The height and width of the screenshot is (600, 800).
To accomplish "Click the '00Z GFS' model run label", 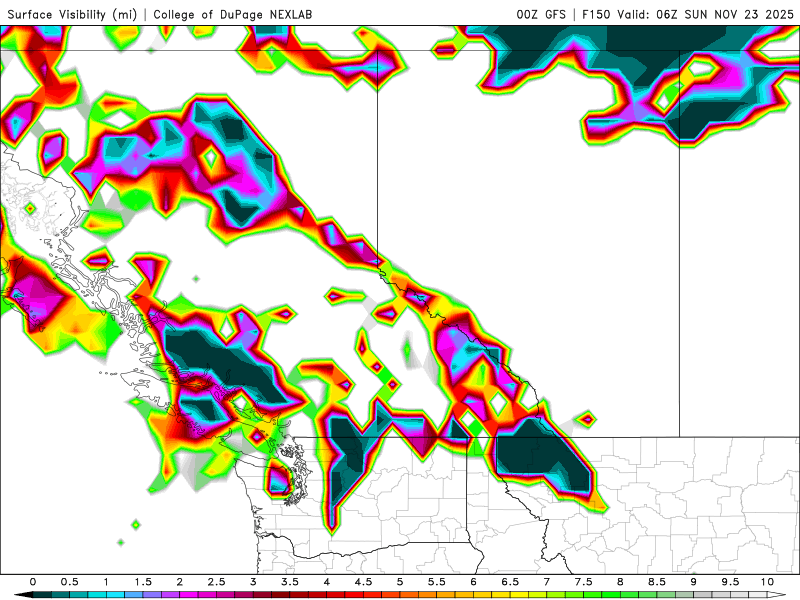I will pyautogui.click(x=541, y=15).
